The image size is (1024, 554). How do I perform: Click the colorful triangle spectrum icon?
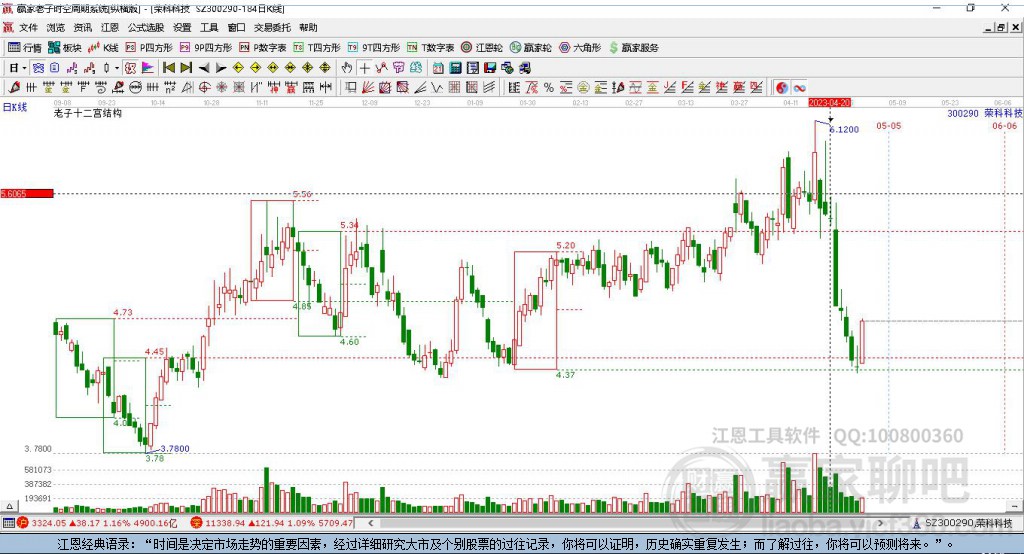pos(148,68)
